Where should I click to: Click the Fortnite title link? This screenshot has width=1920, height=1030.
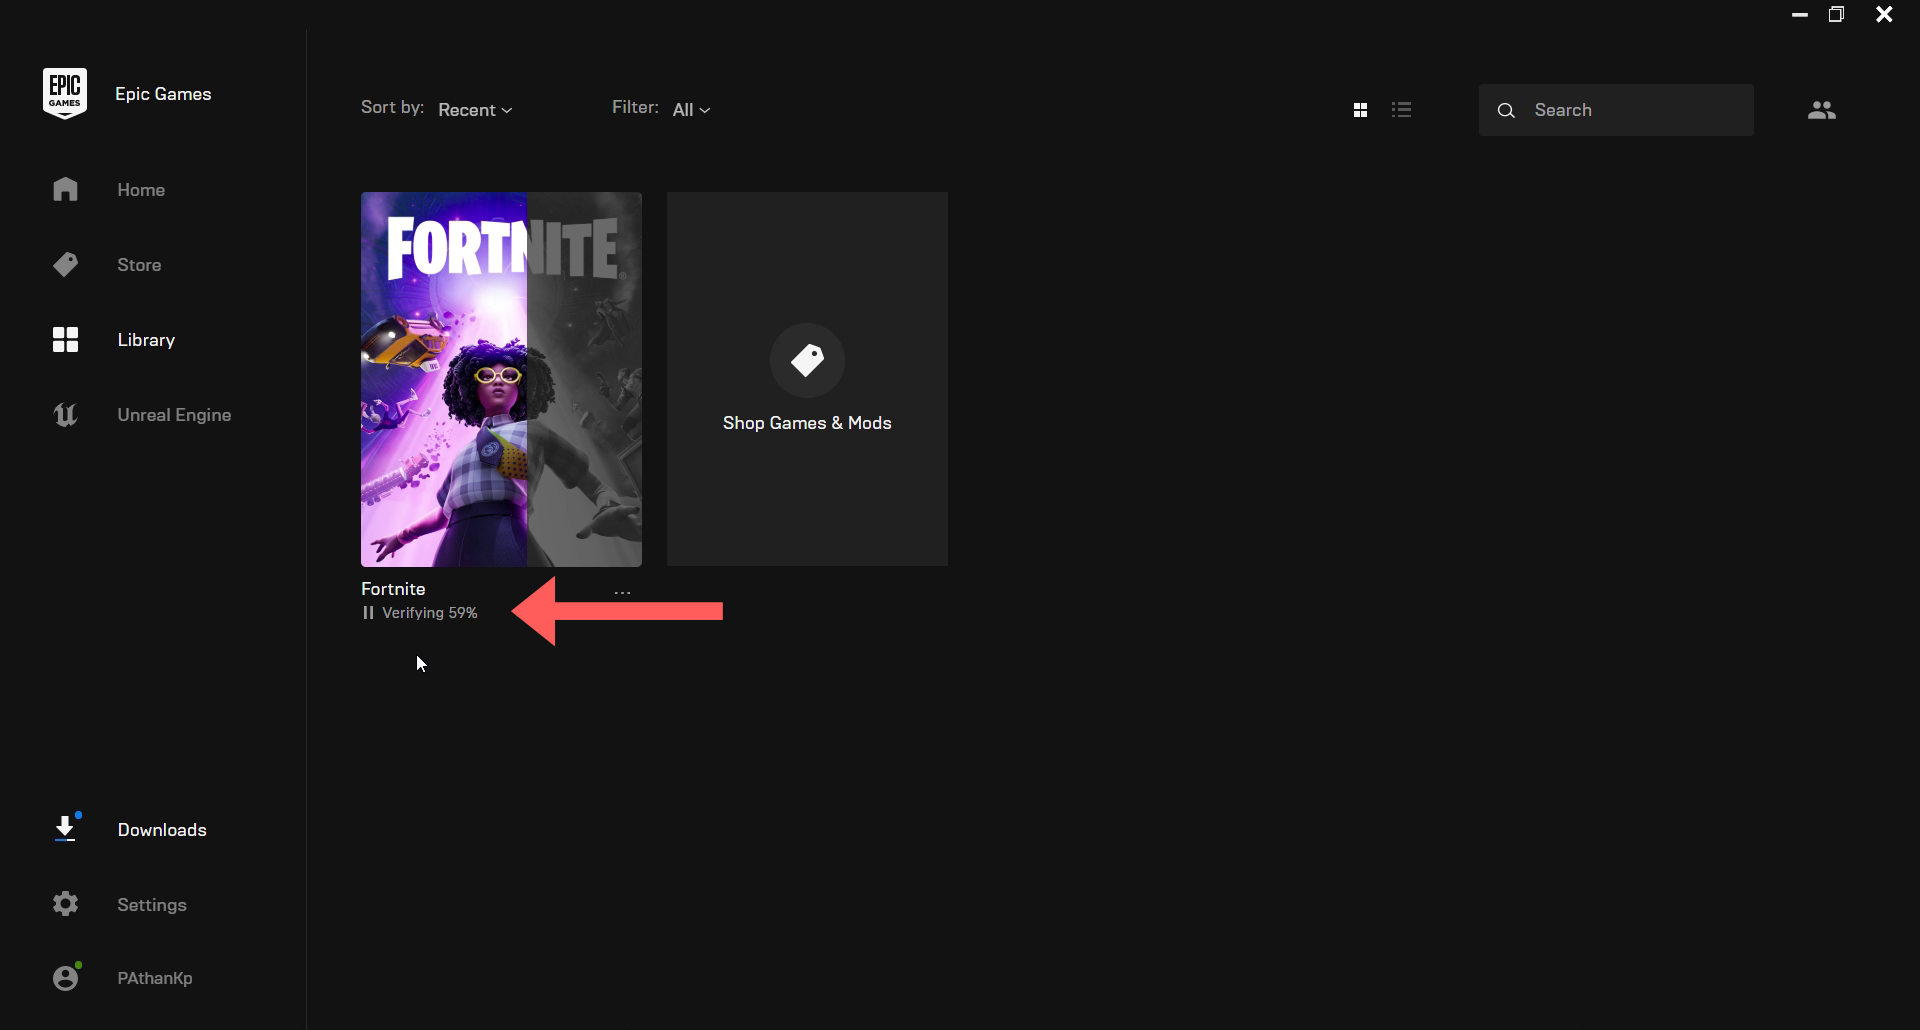(392, 588)
